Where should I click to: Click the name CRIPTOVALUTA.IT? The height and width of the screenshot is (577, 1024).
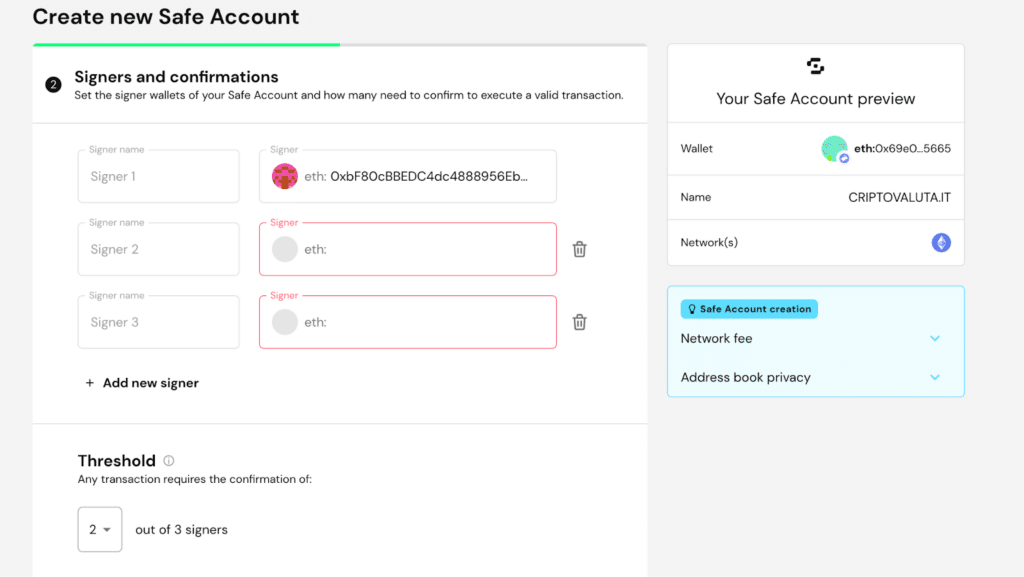[899, 198]
